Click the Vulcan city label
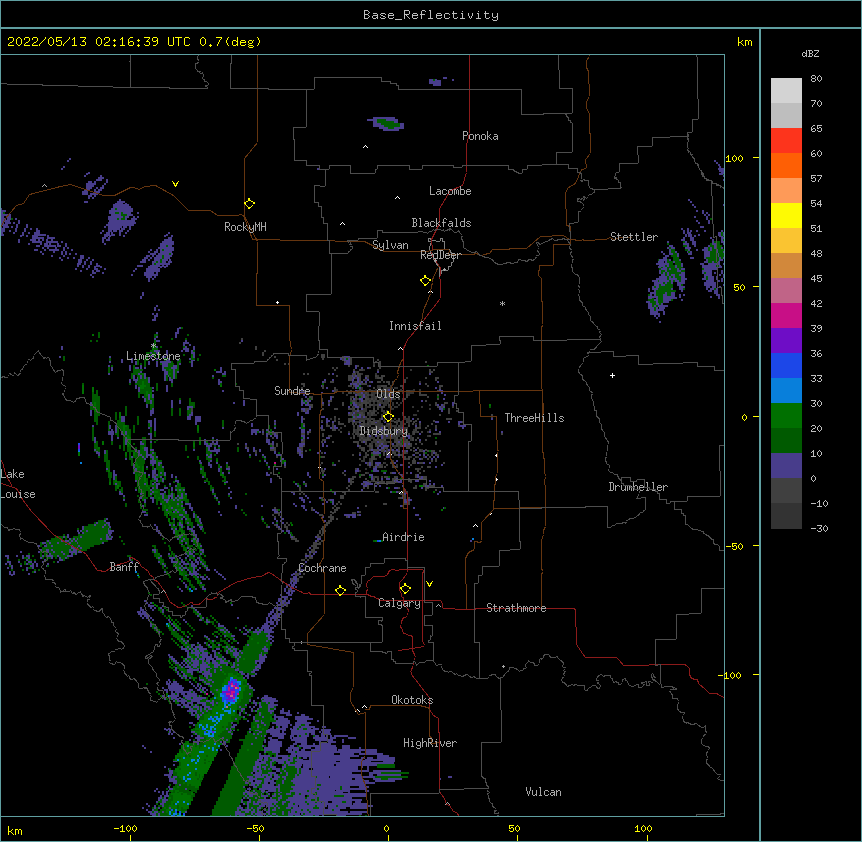 (543, 792)
